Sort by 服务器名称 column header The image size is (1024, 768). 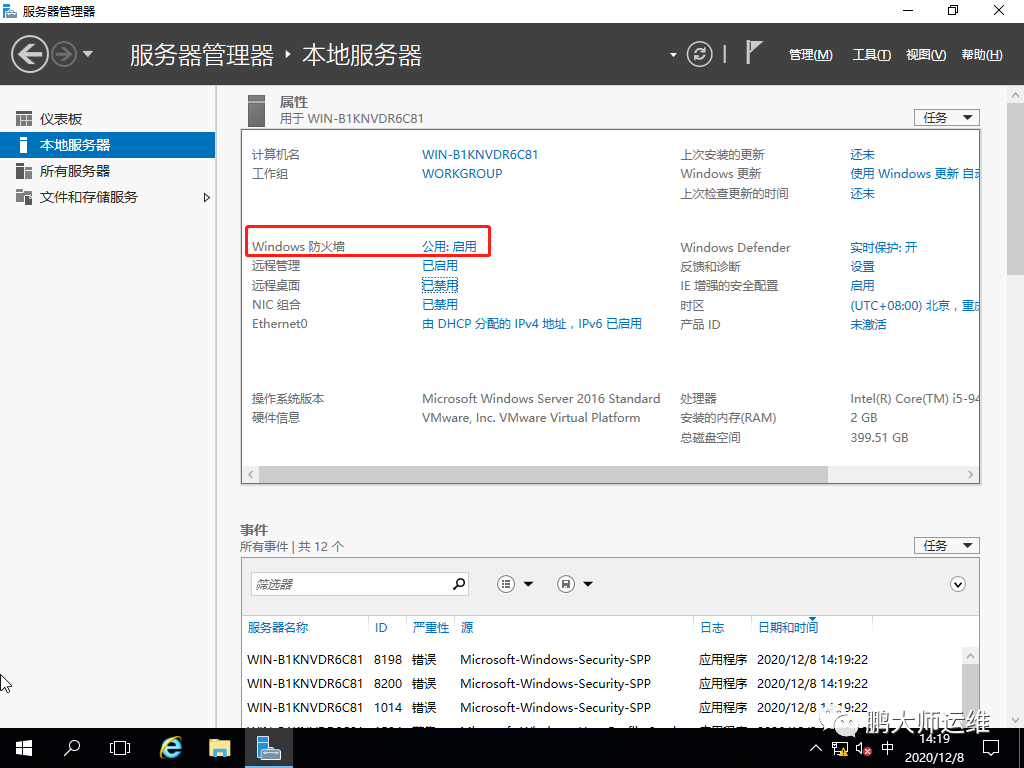(278, 628)
